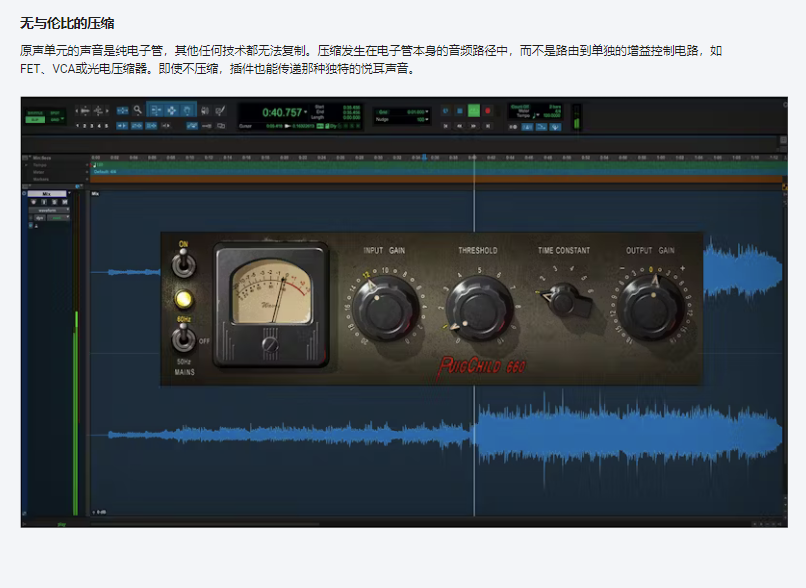Click the Stop transport button

pyautogui.click(x=460, y=111)
